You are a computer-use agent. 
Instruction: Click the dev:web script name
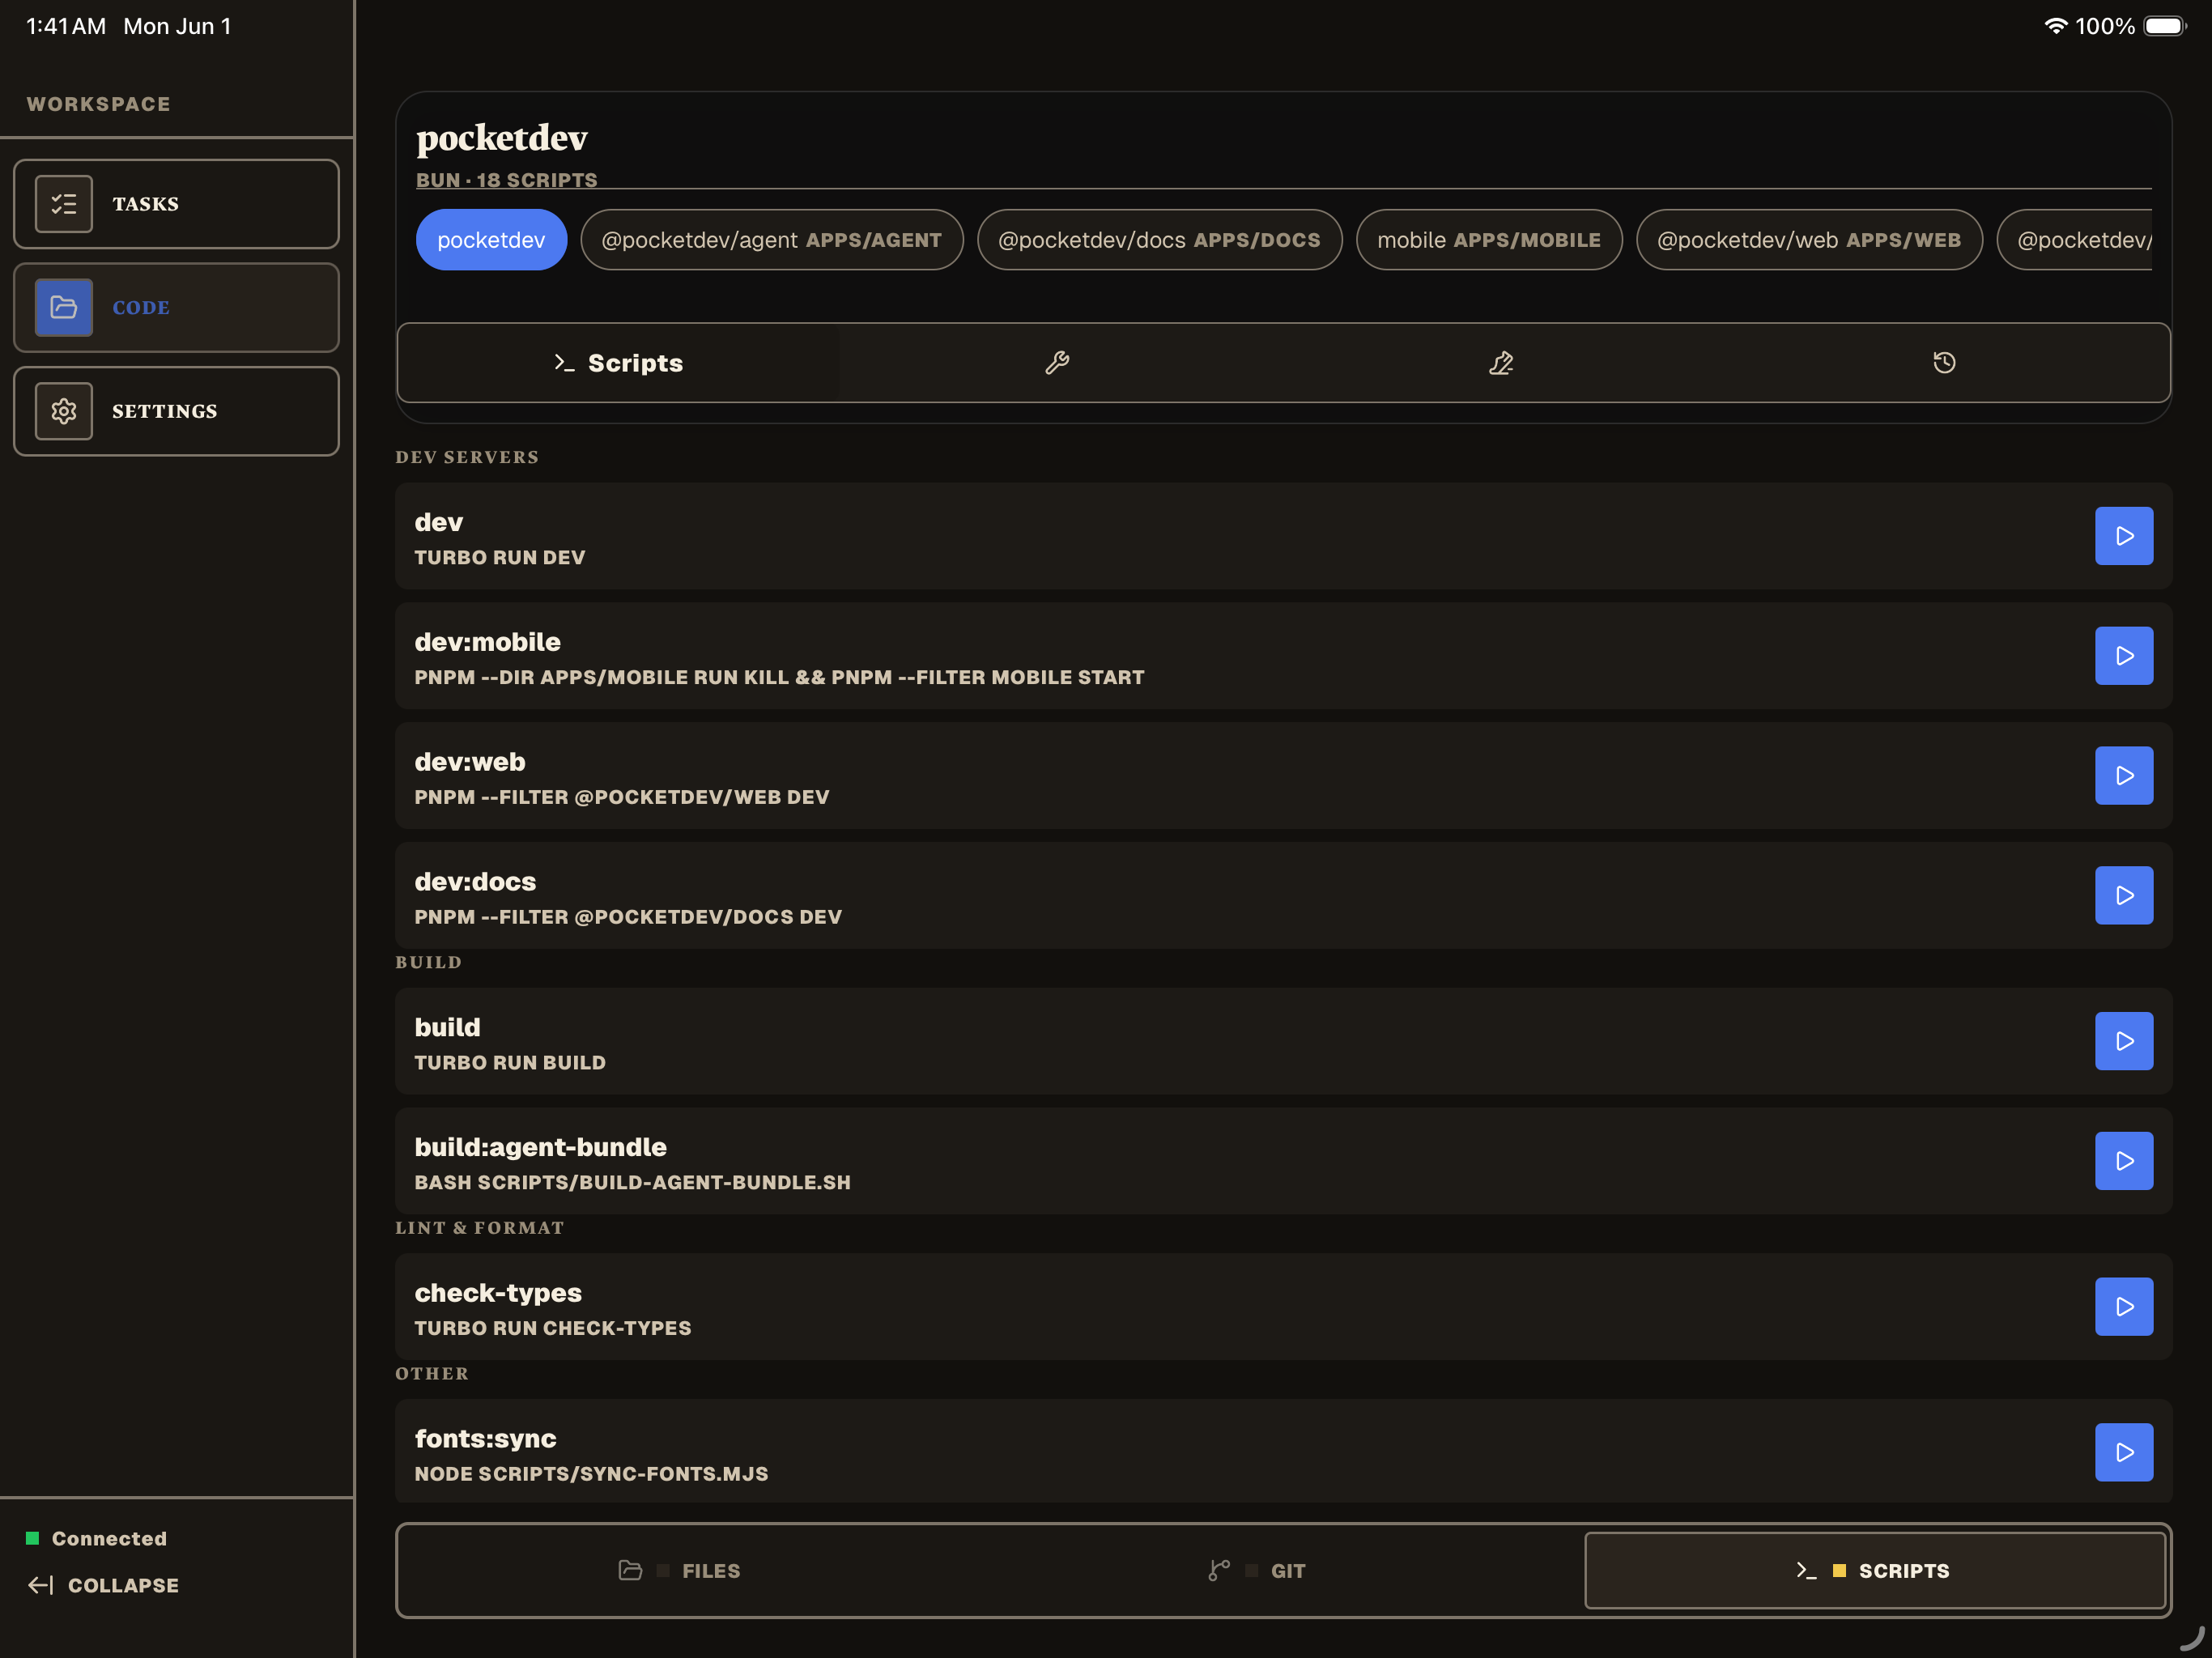[470, 762]
